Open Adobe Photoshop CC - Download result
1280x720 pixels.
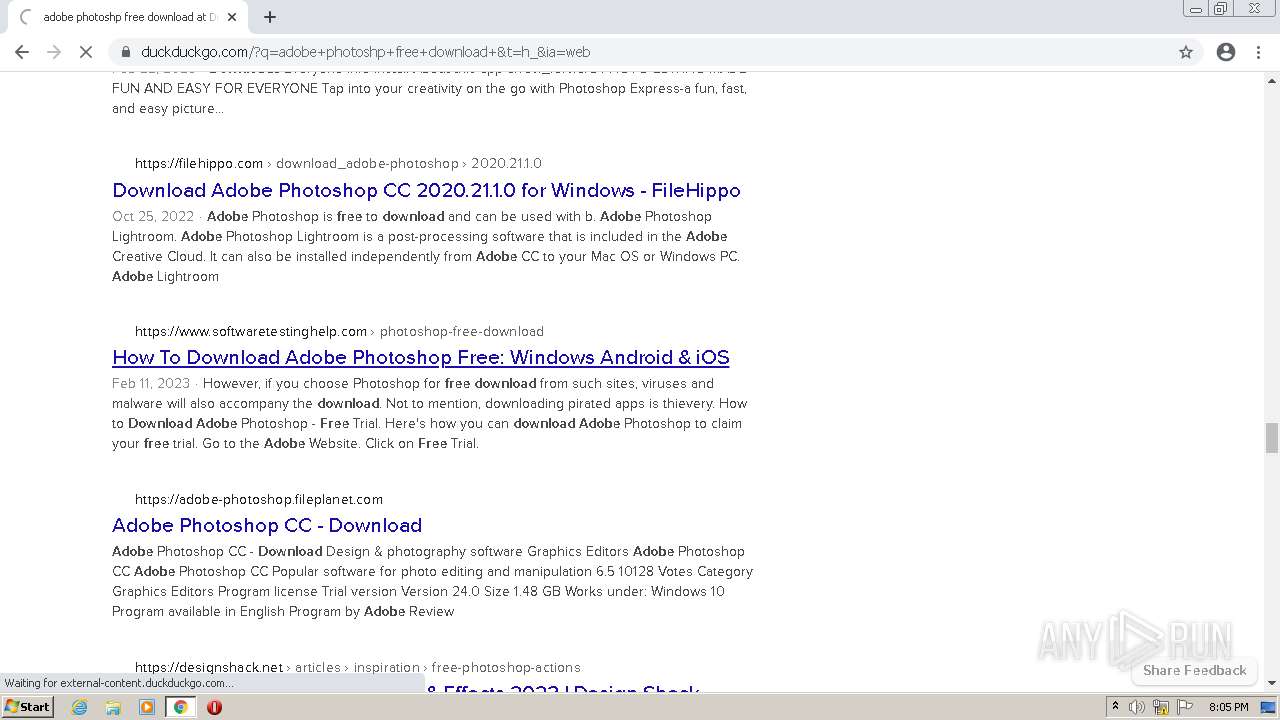coord(267,525)
